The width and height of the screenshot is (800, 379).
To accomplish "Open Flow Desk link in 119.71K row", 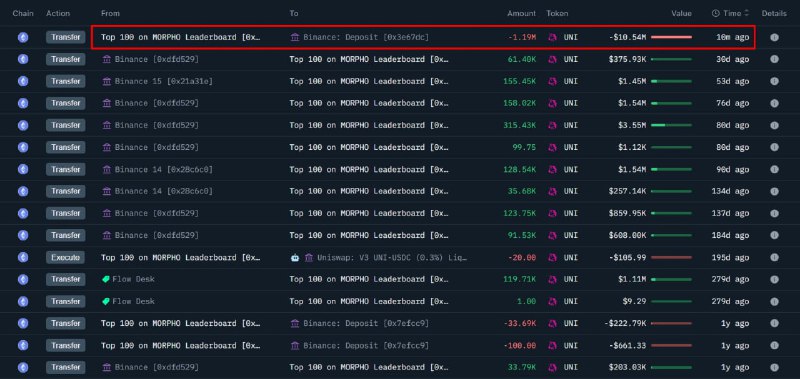I will pyautogui.click(x=133, y=279).
